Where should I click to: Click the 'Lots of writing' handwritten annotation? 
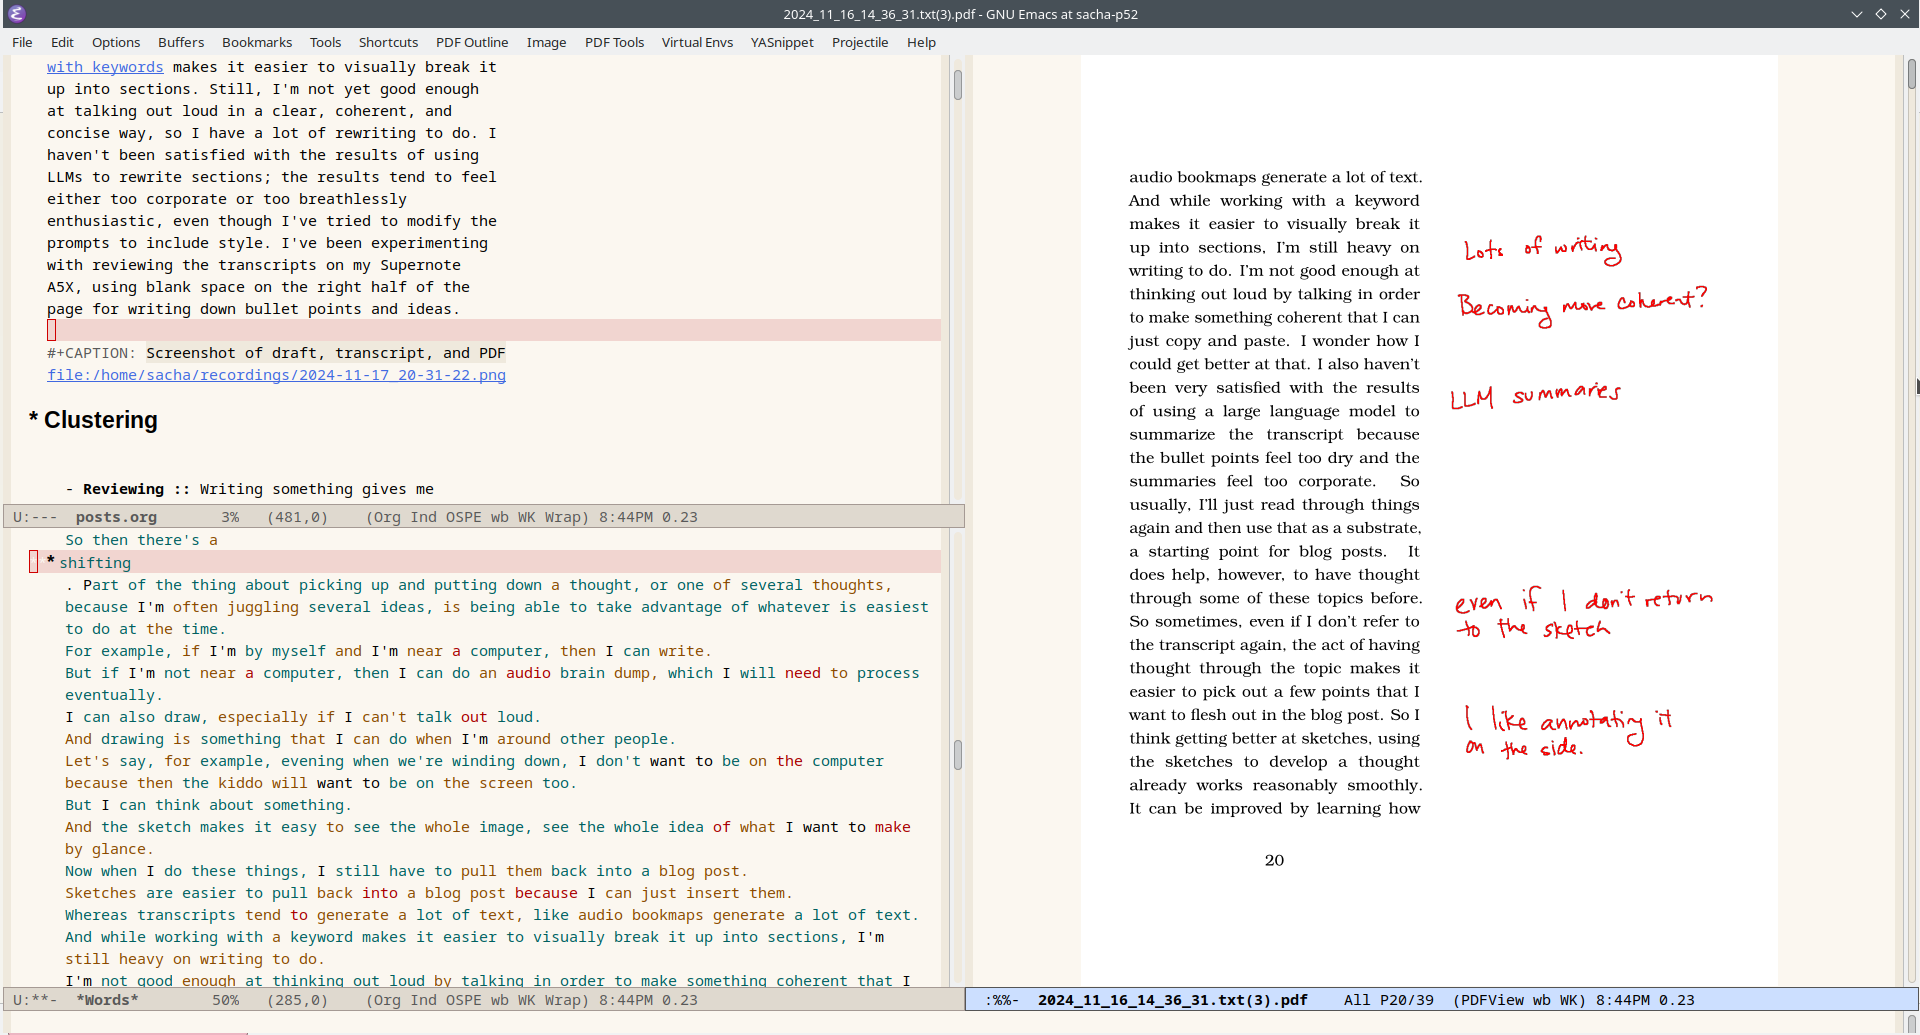1543,249
